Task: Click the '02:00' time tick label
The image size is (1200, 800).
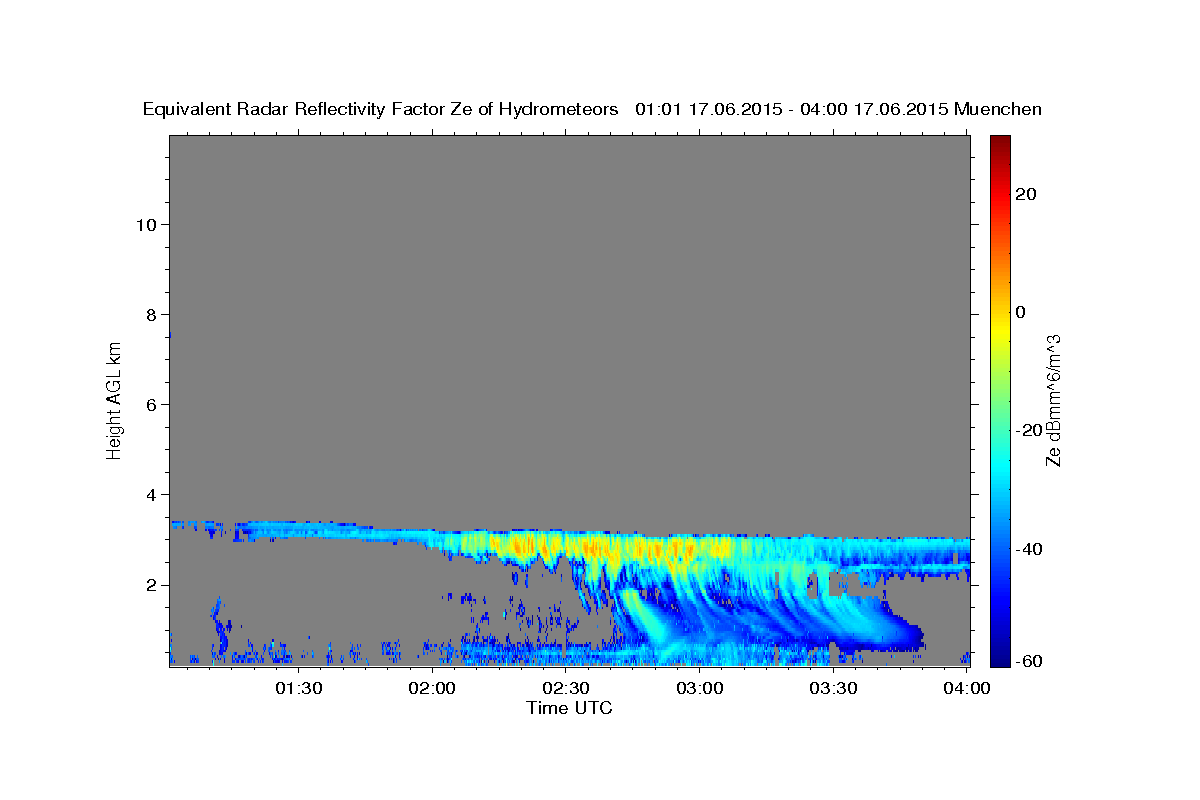Action: [433, 688]
